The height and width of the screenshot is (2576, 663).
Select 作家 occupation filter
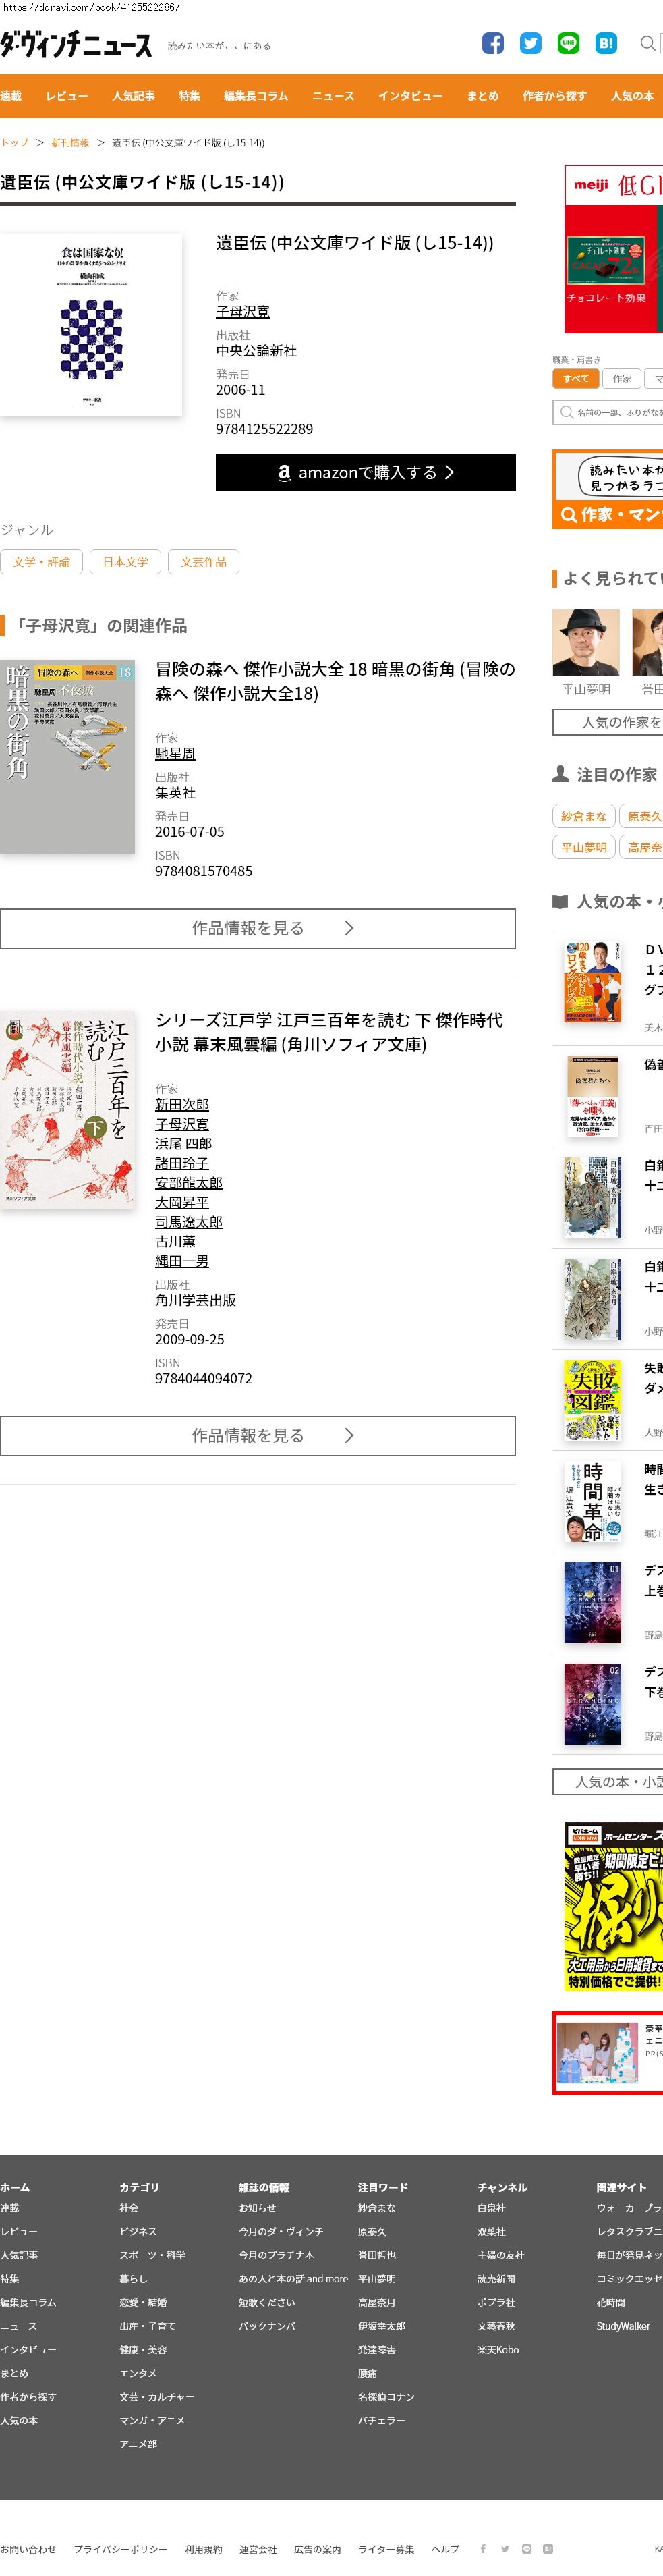(622, 379)
